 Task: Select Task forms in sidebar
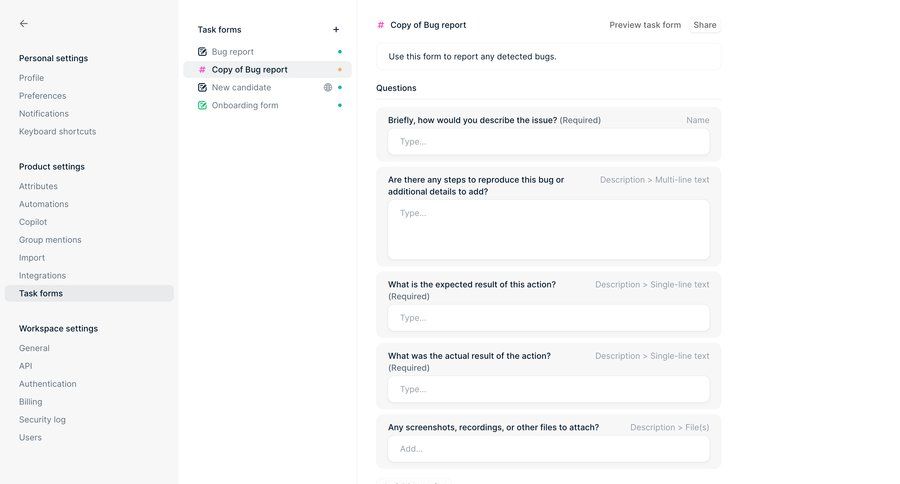[89, 293]
